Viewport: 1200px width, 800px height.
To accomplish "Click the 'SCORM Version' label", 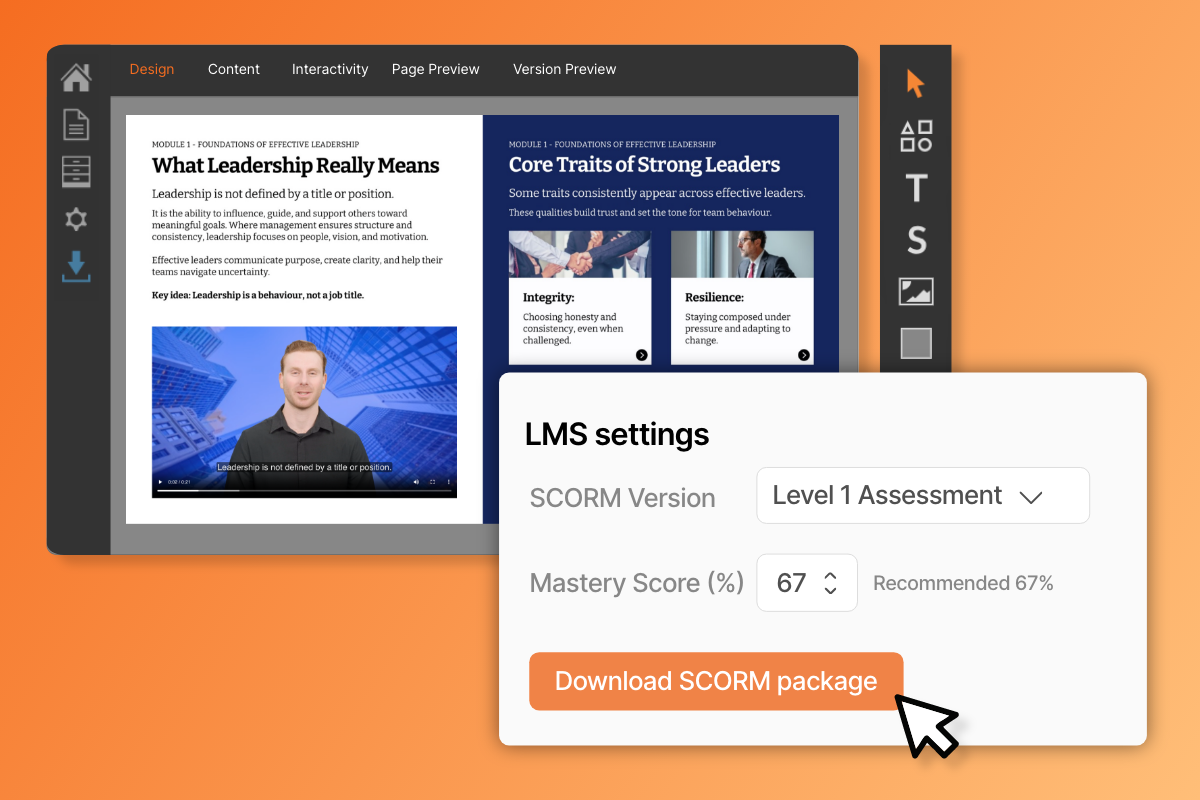I will click(x=623, y=498).
